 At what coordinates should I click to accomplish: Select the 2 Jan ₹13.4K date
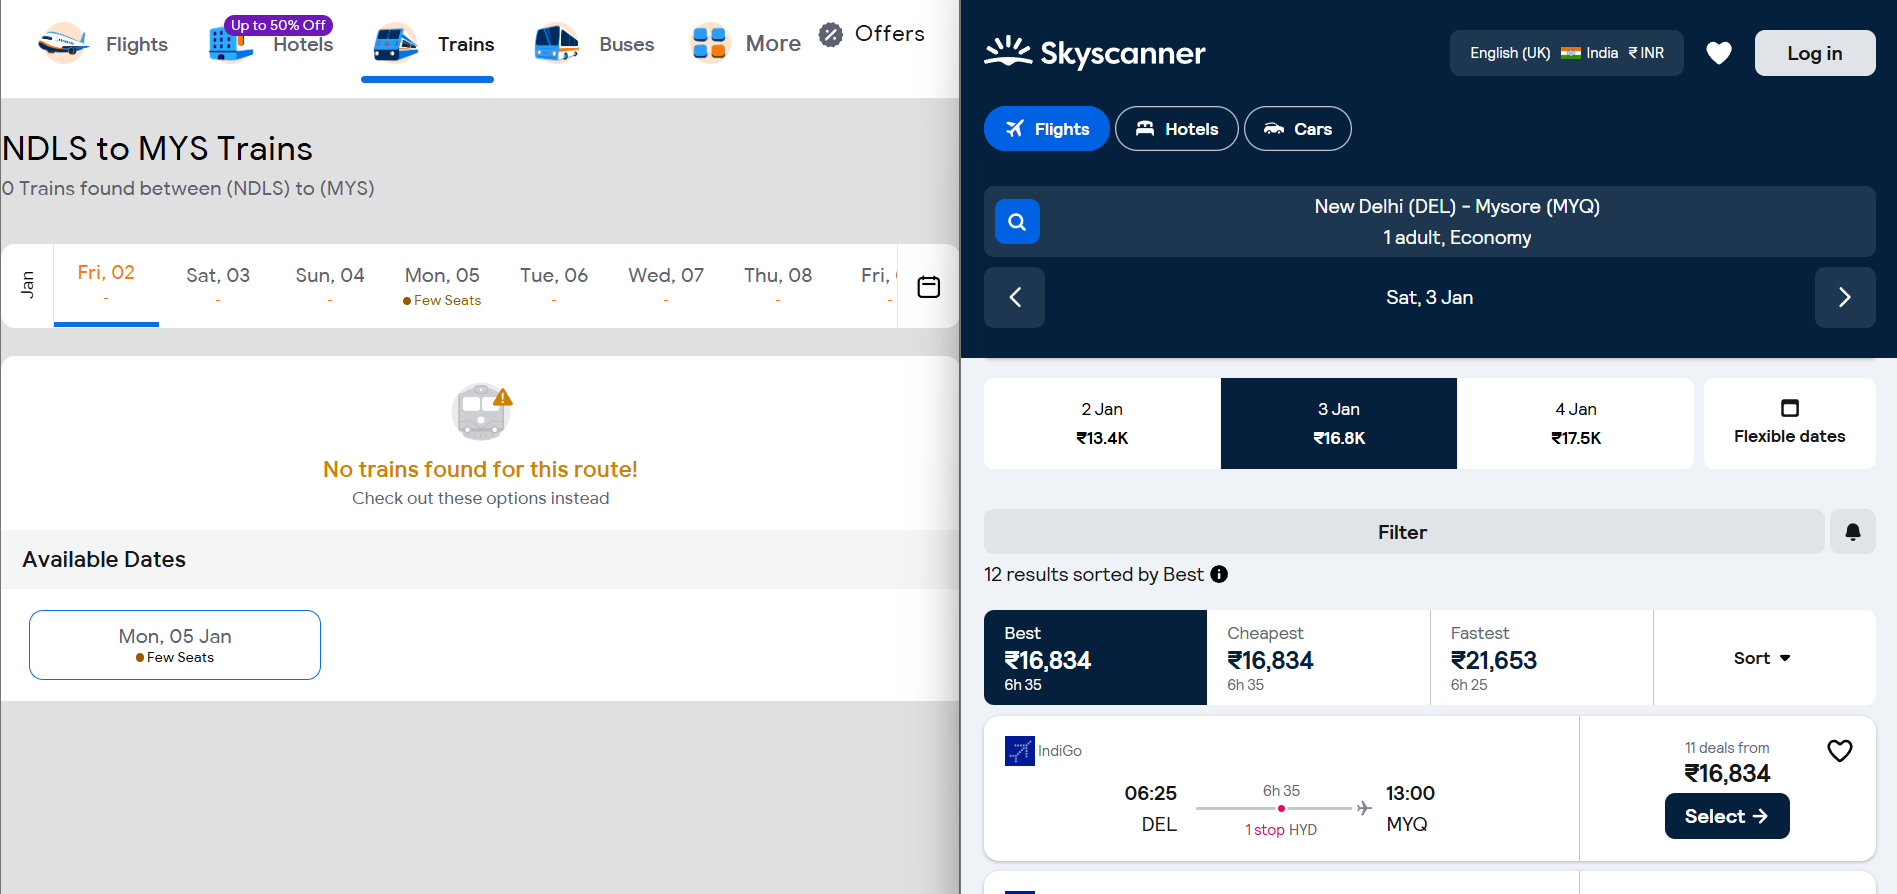tap(1102, 423)
